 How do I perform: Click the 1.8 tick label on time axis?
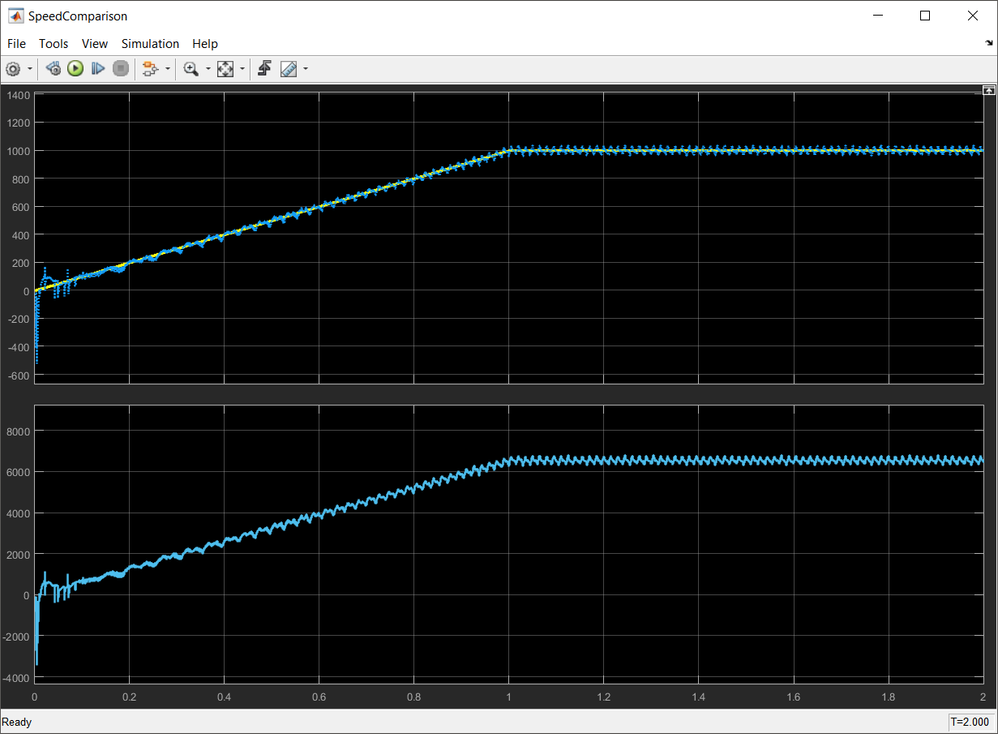pyautogui.click(x=889, y=697)
